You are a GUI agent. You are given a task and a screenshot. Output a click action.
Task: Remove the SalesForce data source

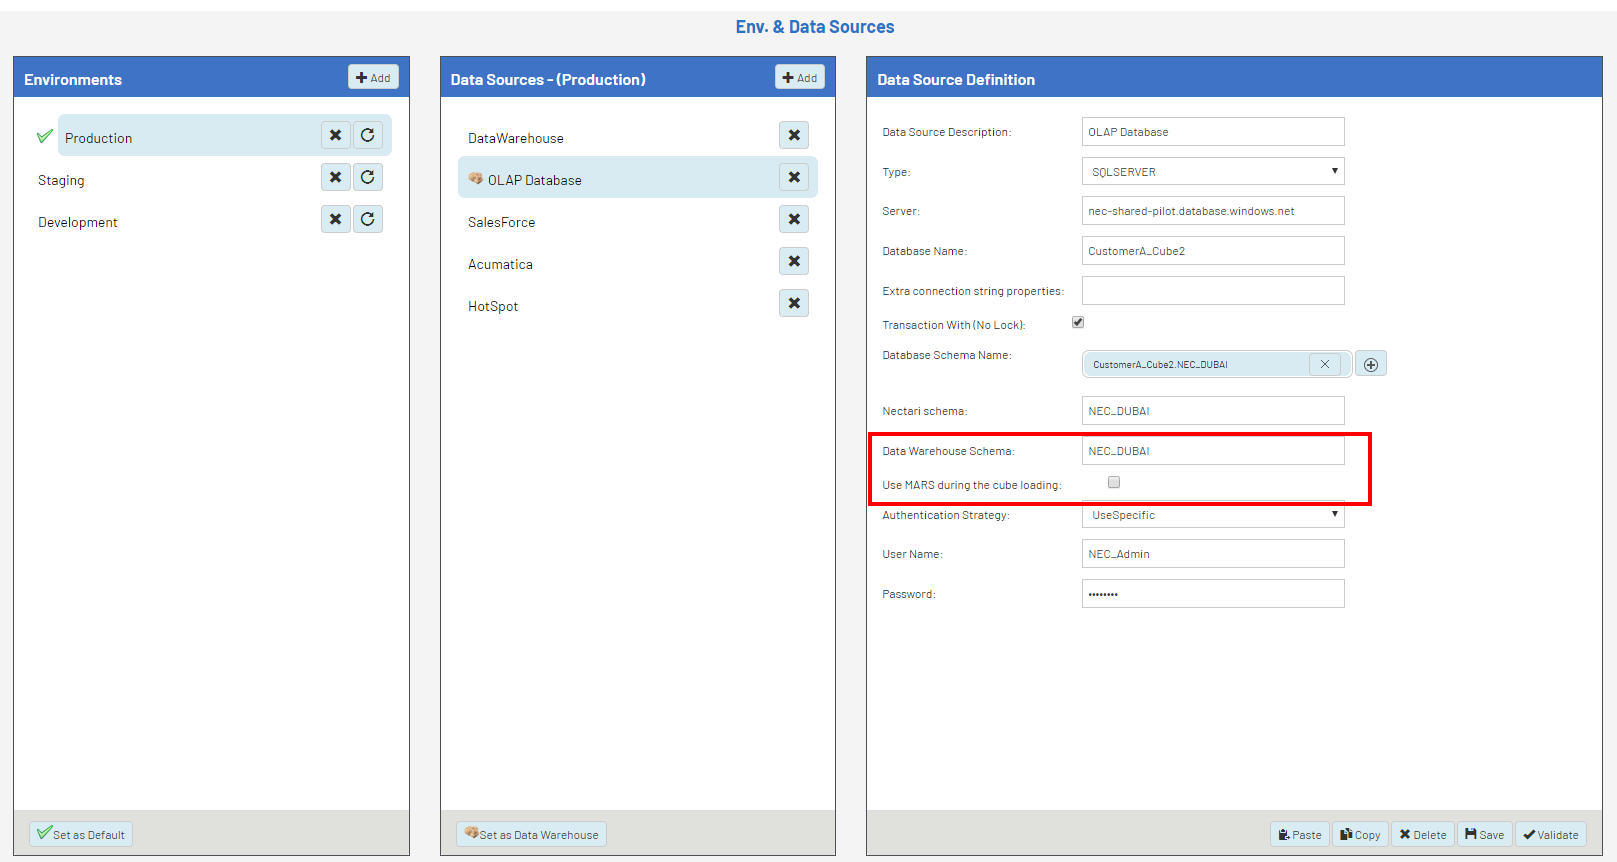click(x=793, y=219)
